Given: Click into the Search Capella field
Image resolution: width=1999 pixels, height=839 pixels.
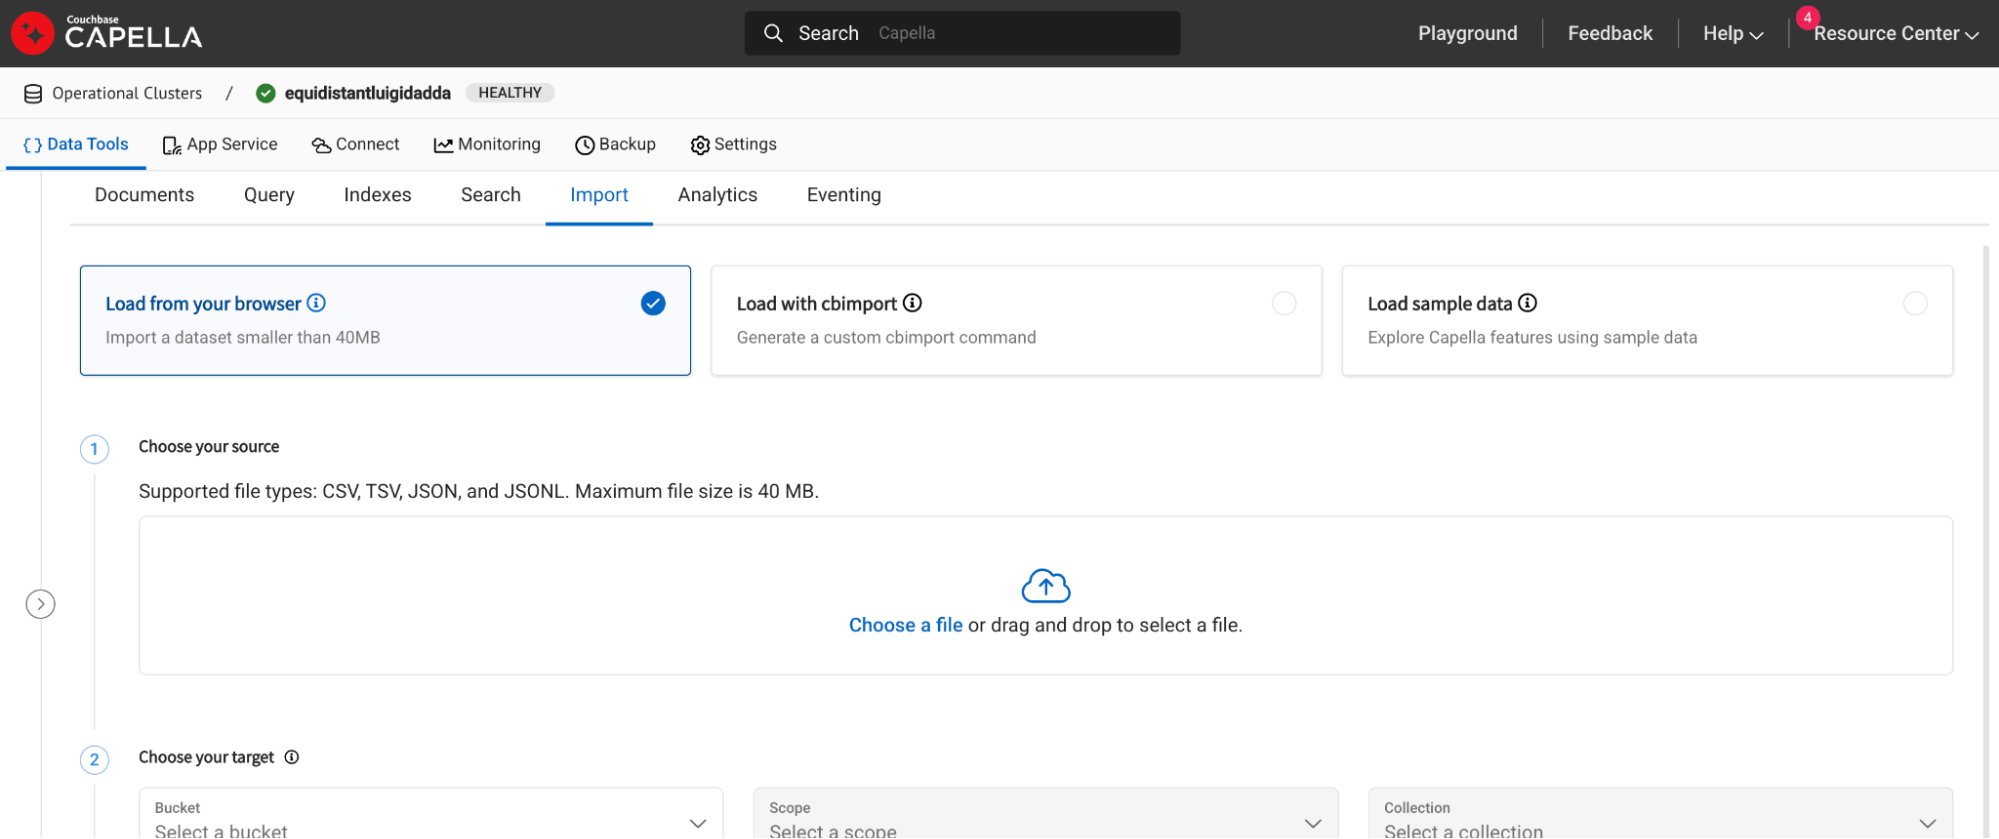Looking at the screenshot, I should (962, 33).
